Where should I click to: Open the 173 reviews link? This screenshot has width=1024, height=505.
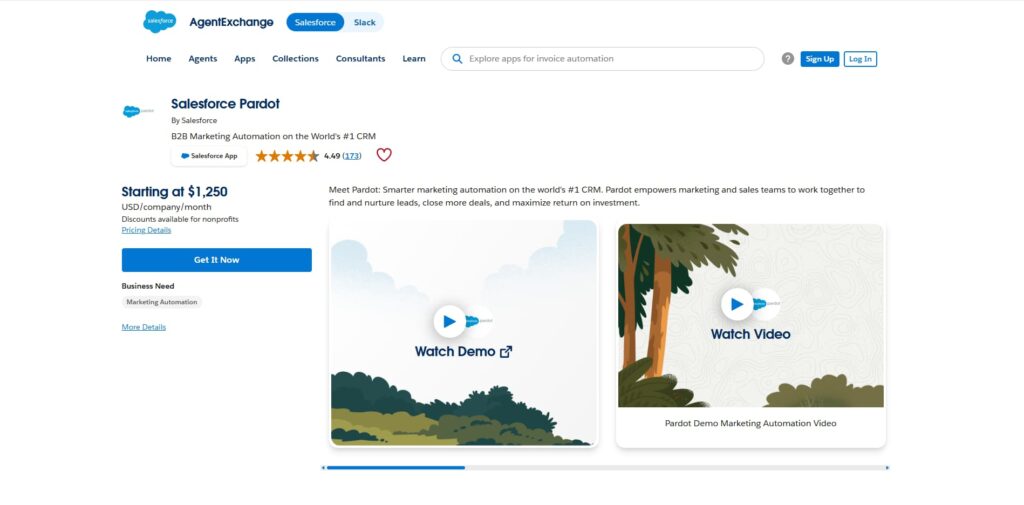(352, 156)
